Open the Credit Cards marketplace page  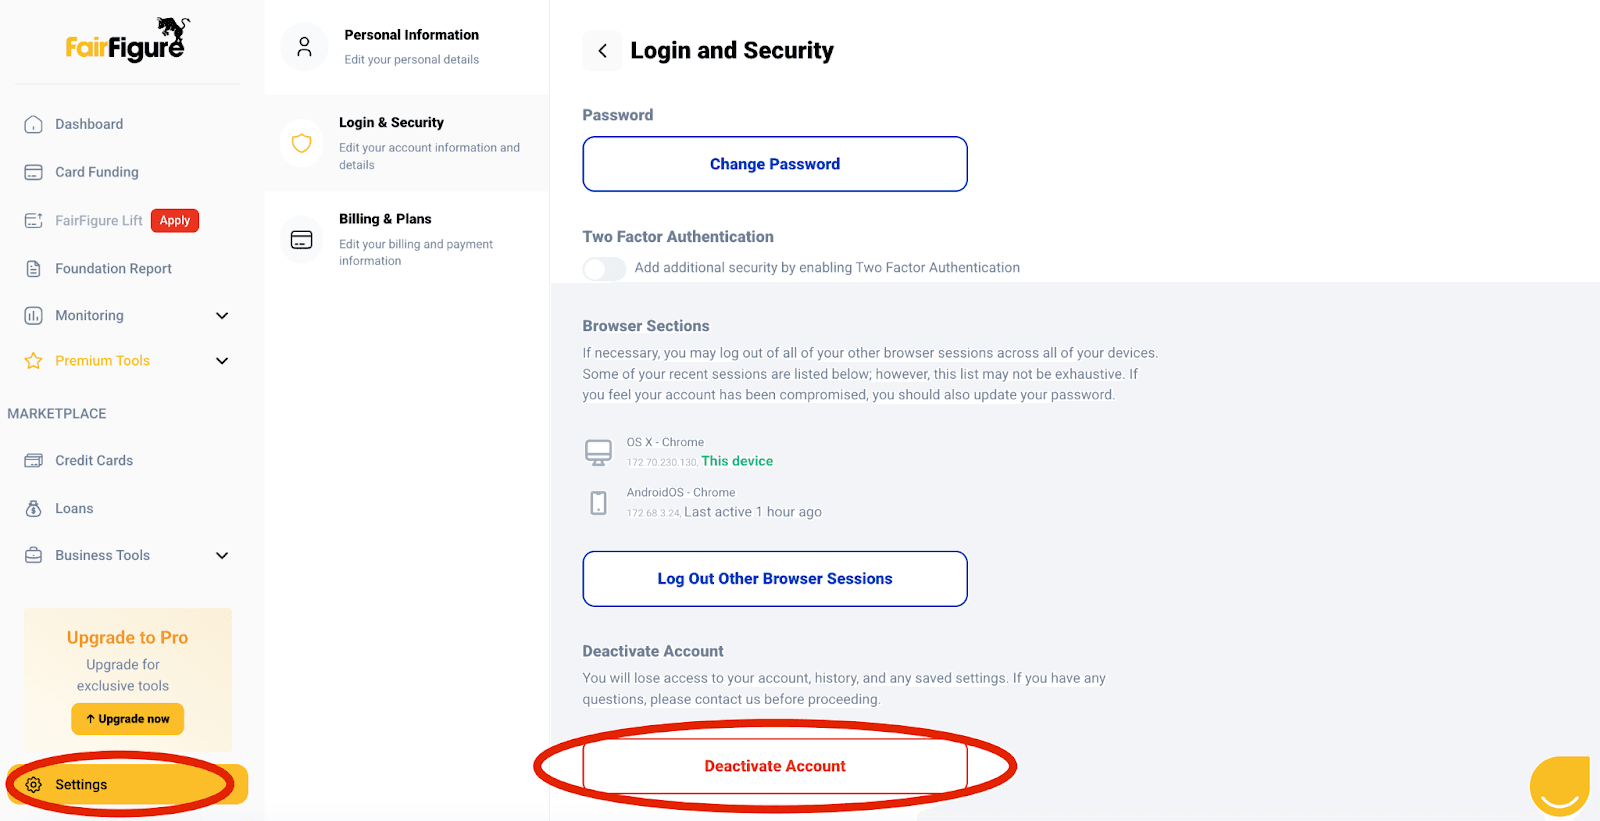(x=94, y=461)
